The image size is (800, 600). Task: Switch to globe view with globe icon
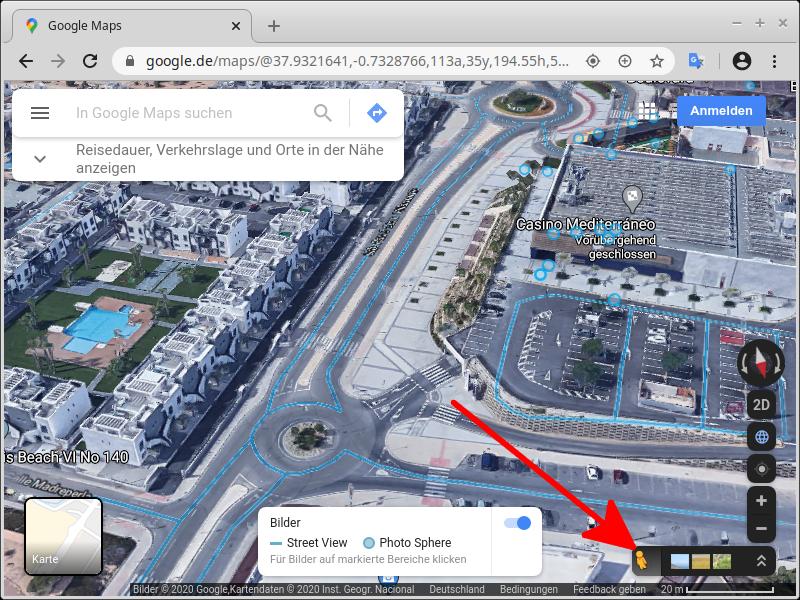pos(761,437)
